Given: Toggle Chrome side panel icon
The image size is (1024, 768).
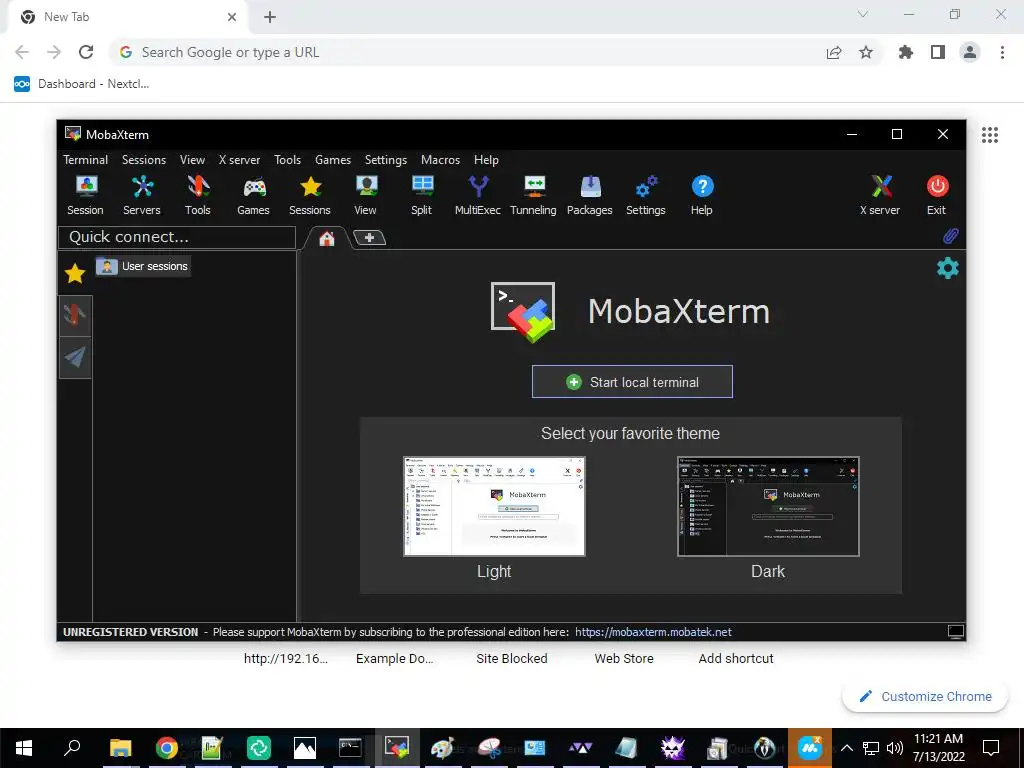Looking at the screenshot, I should 938,52.
